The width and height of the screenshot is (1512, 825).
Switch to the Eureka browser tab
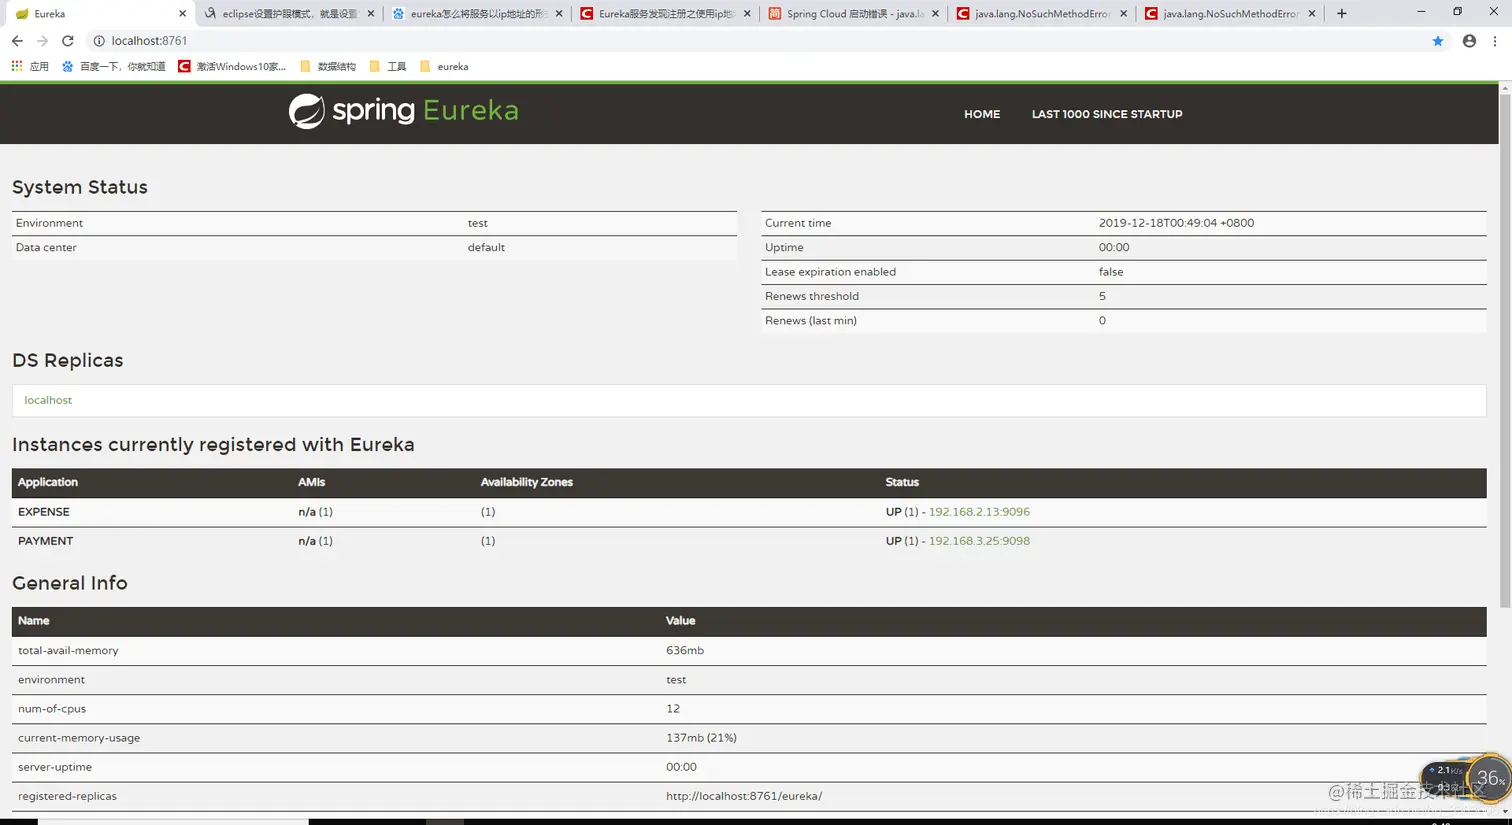coord(98,14)
